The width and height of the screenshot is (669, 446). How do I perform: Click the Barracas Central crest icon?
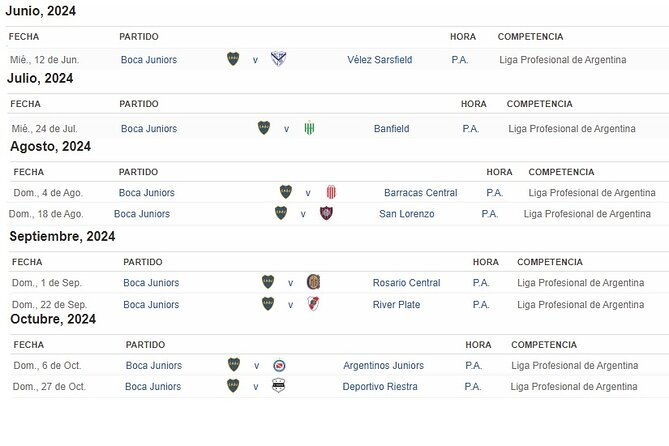[x=331, y=192]
